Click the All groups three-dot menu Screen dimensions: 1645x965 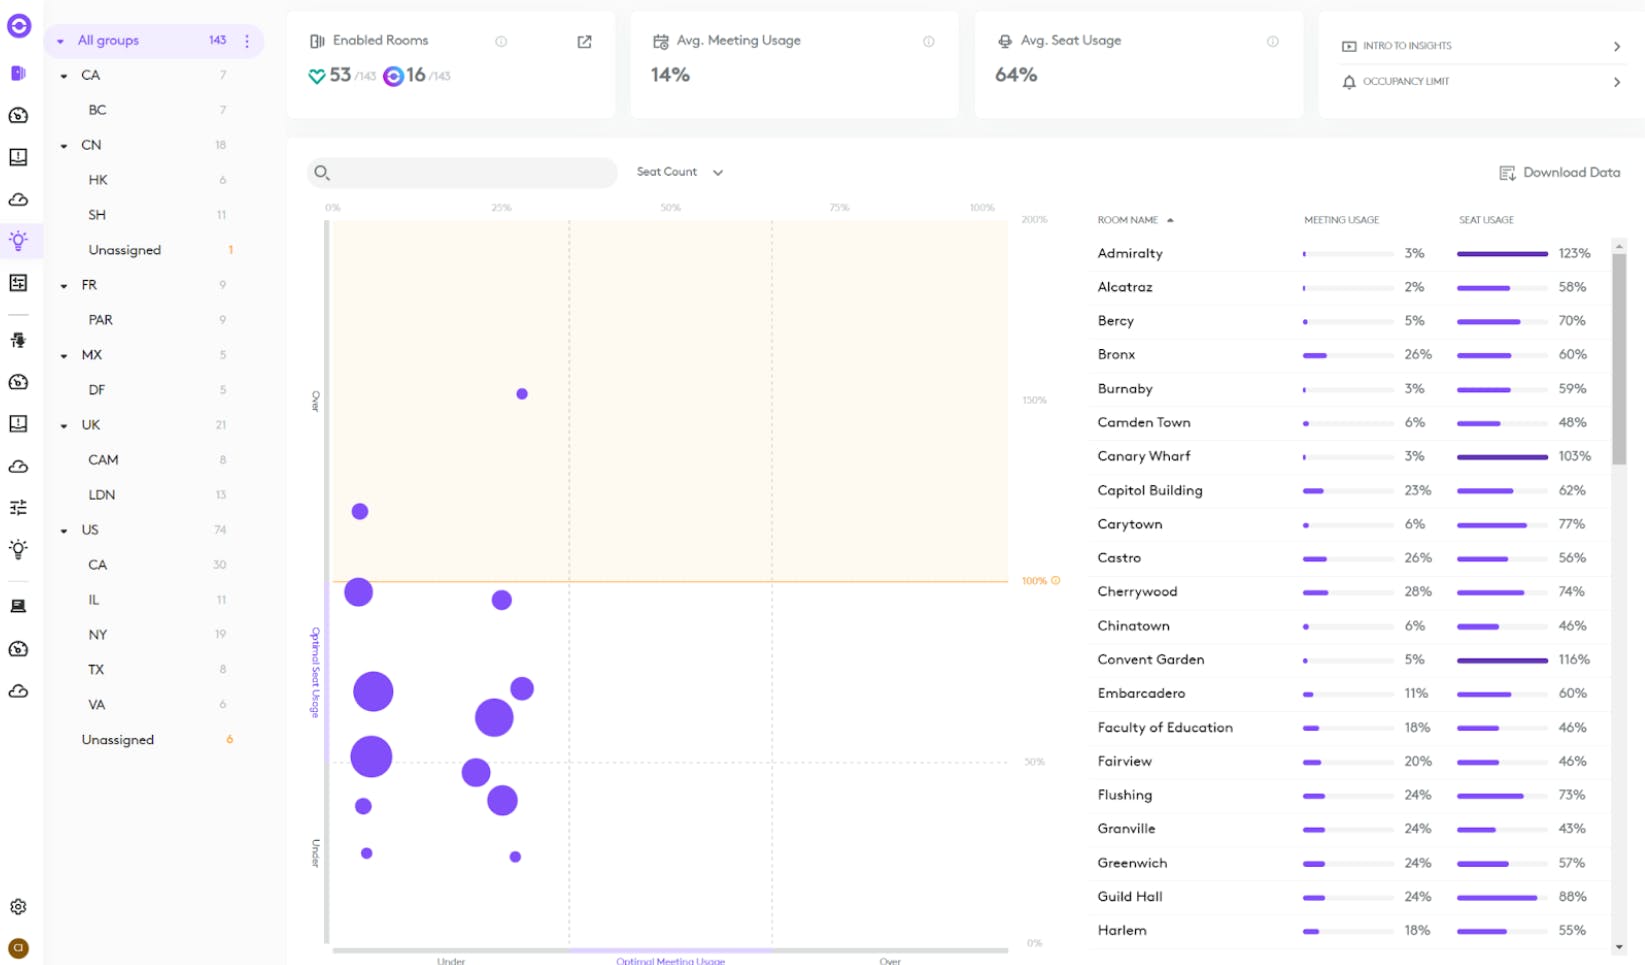tap(247, 41)
